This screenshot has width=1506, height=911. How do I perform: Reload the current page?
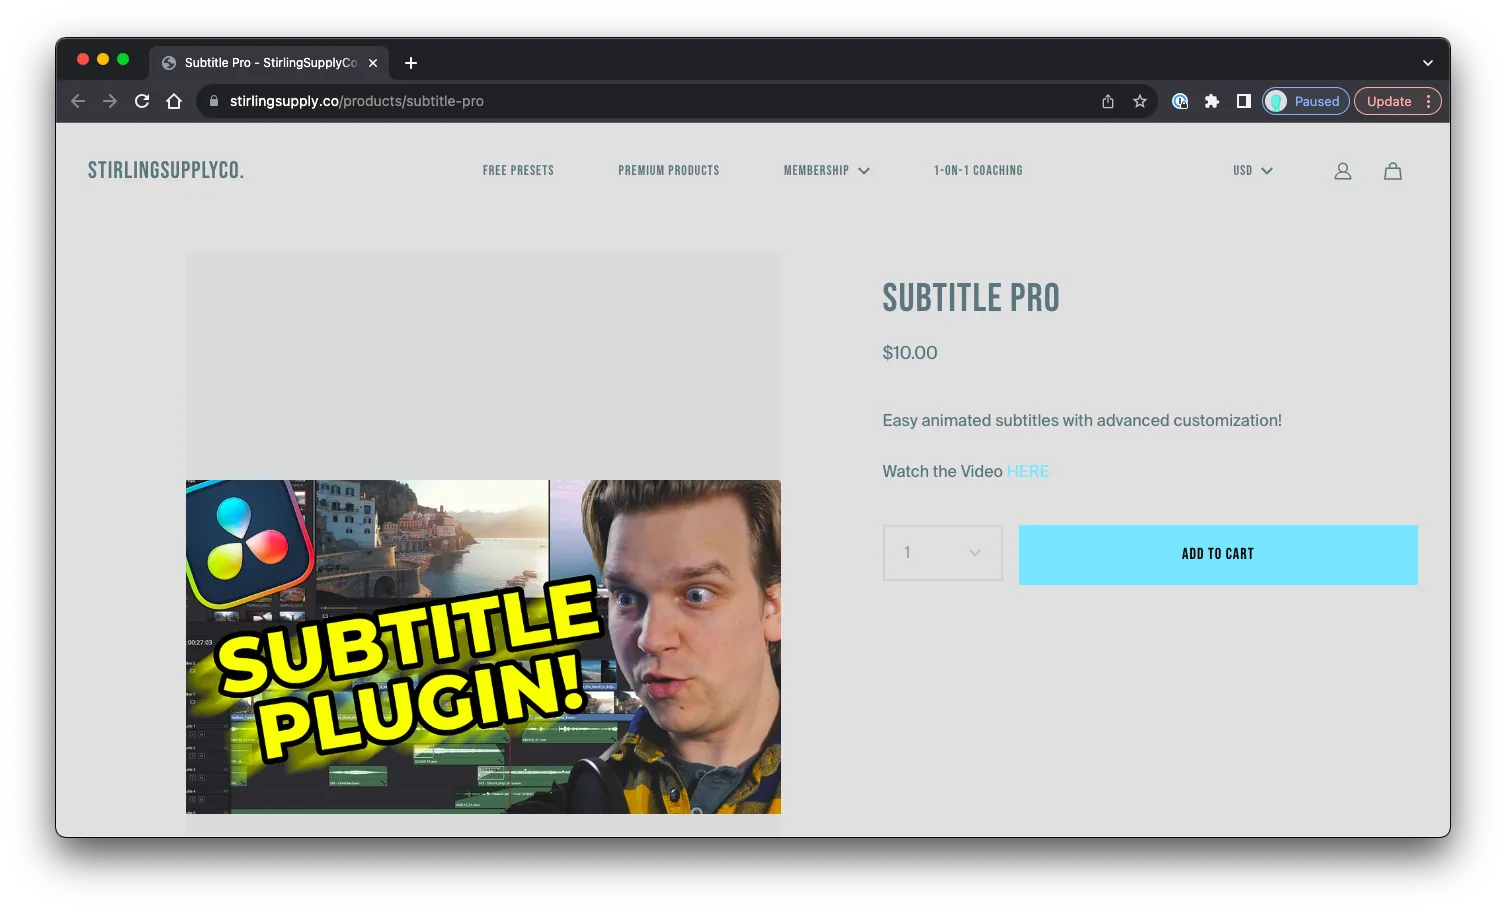[x=142, y=101]
